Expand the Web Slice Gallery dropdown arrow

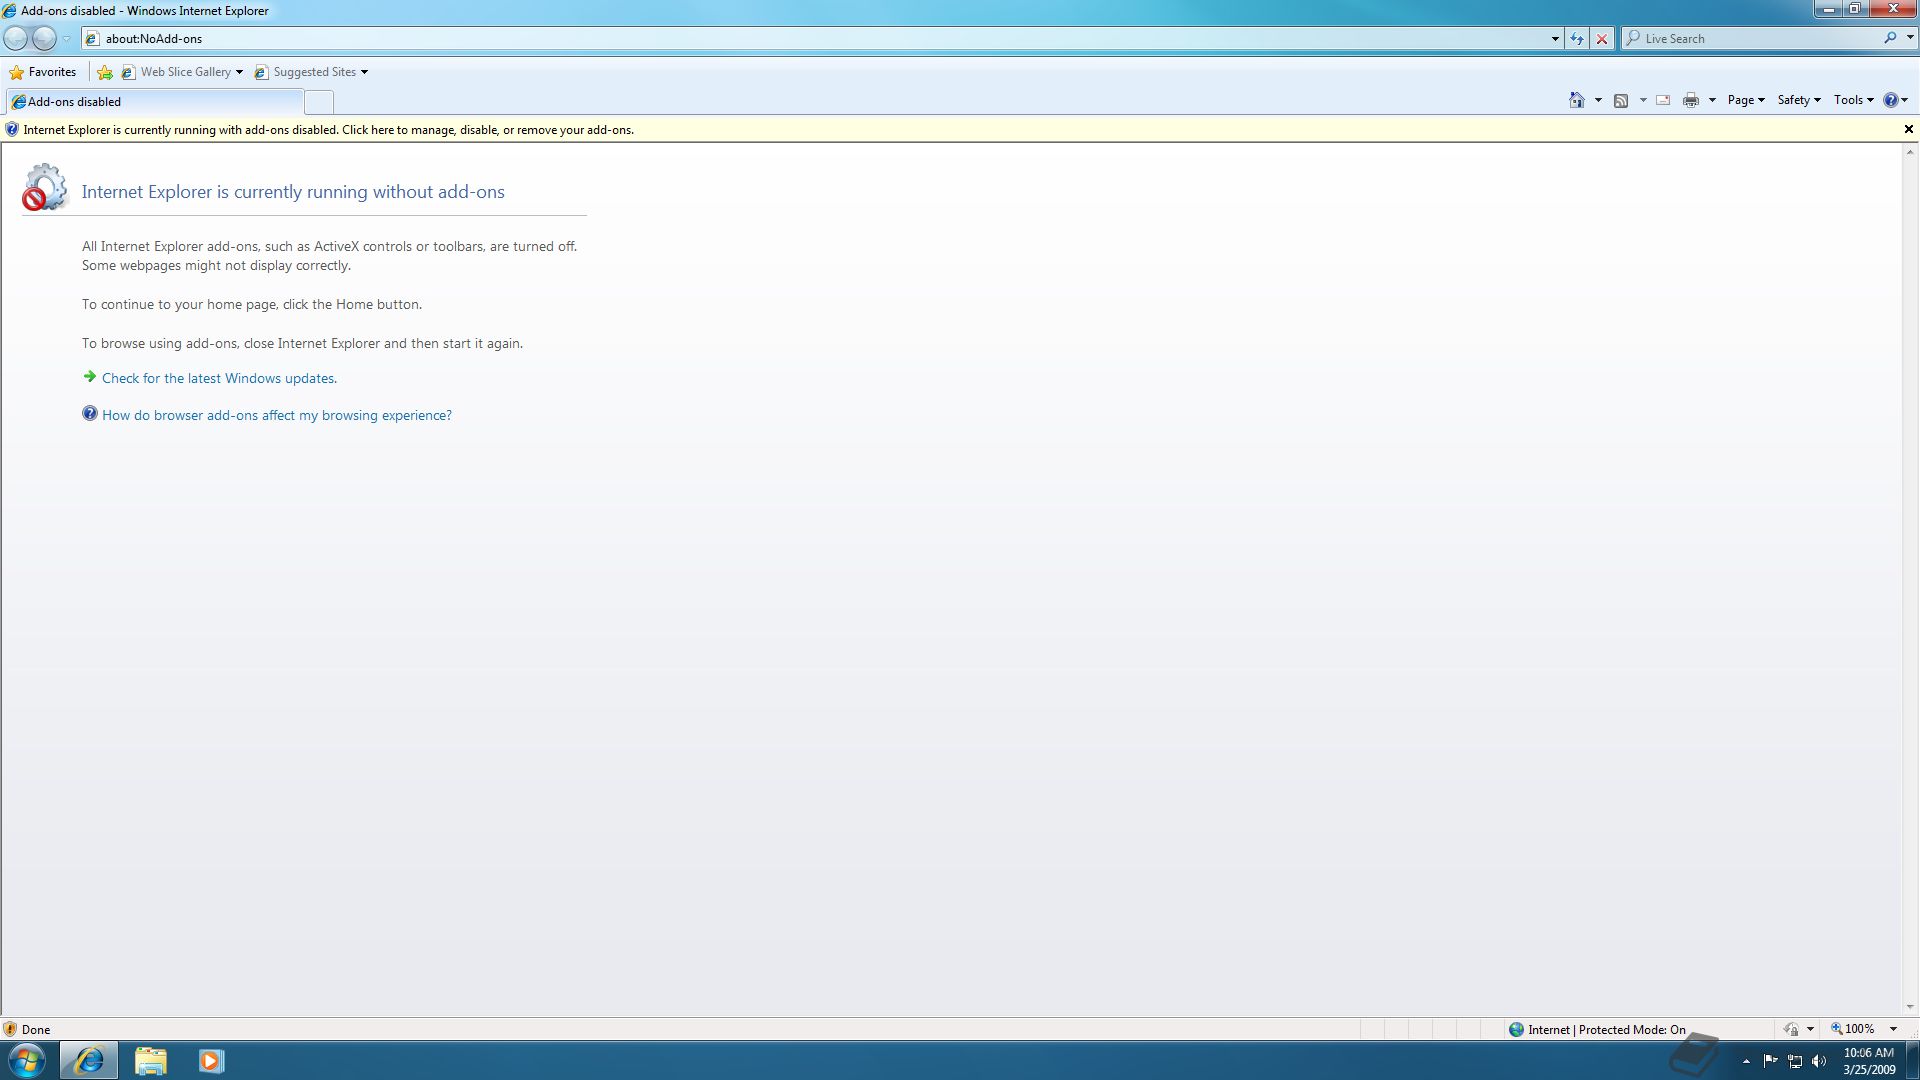click(x=239, y=72)
